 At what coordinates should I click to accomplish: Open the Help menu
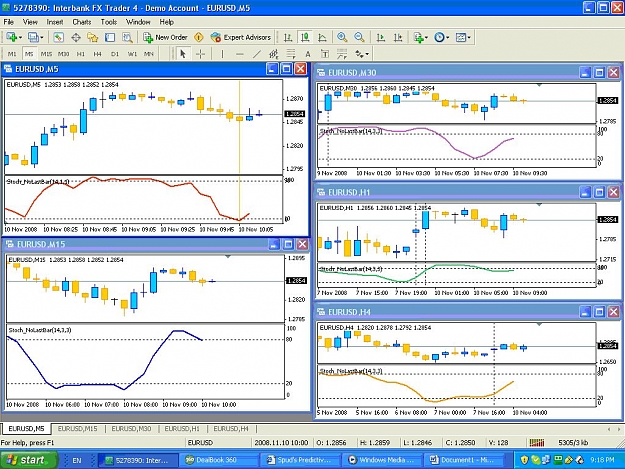(166, 22)
